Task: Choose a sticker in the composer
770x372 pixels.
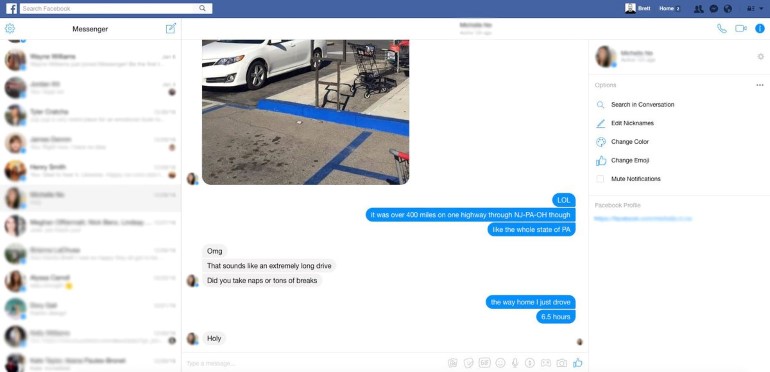Action: [468, 363]
